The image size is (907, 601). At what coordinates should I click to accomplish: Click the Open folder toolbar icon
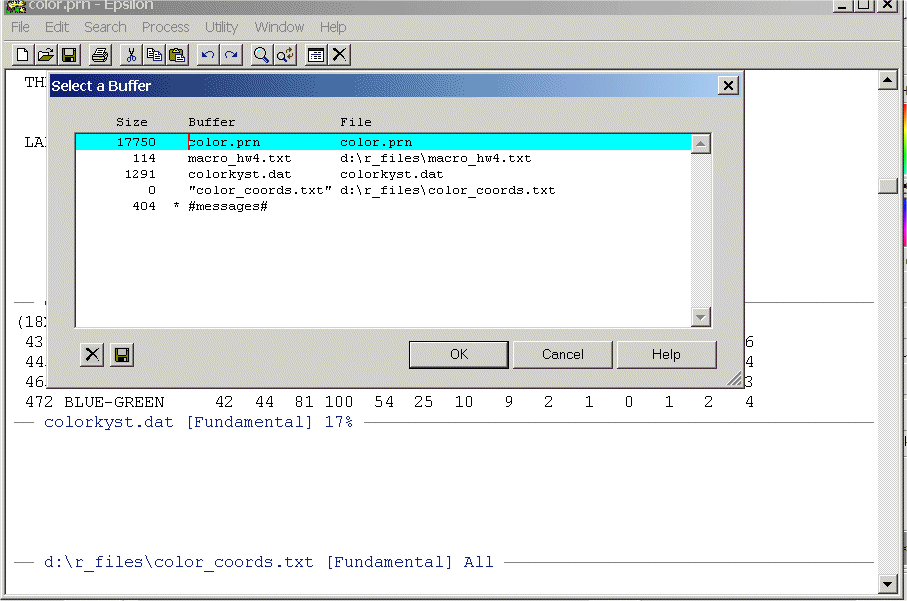coord(46,54)
